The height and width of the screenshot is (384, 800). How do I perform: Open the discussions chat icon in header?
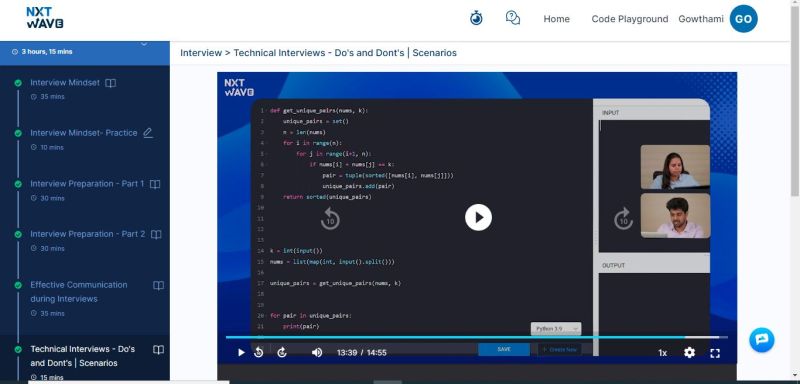tap(513, 18)
